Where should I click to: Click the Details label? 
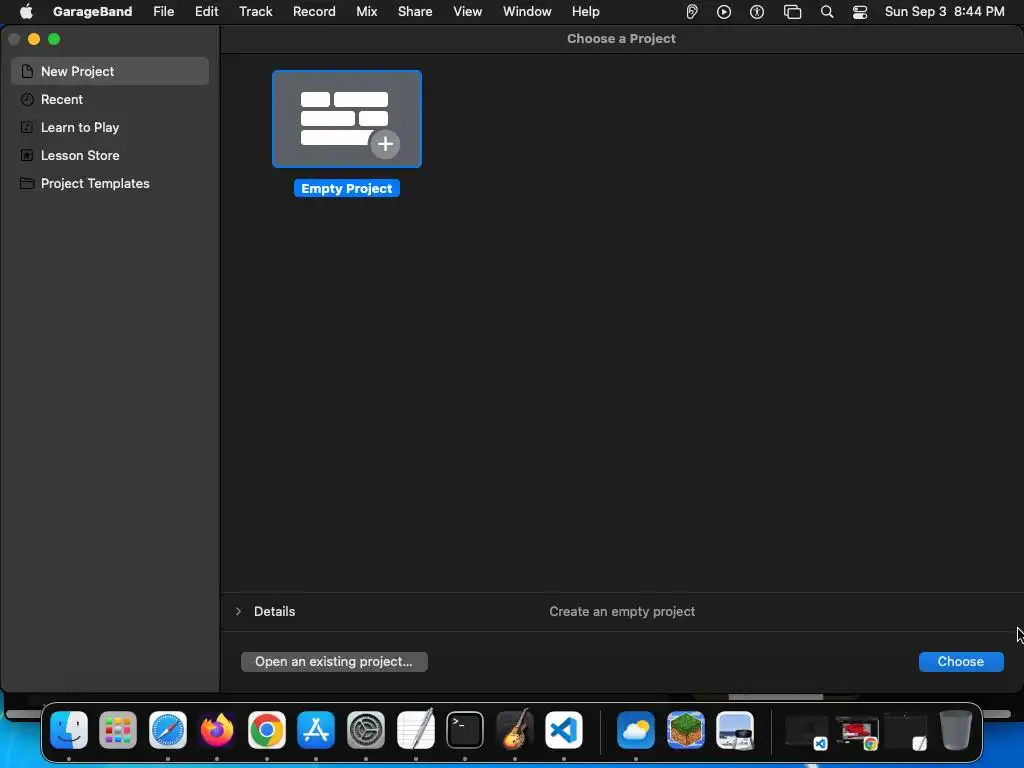274,611
